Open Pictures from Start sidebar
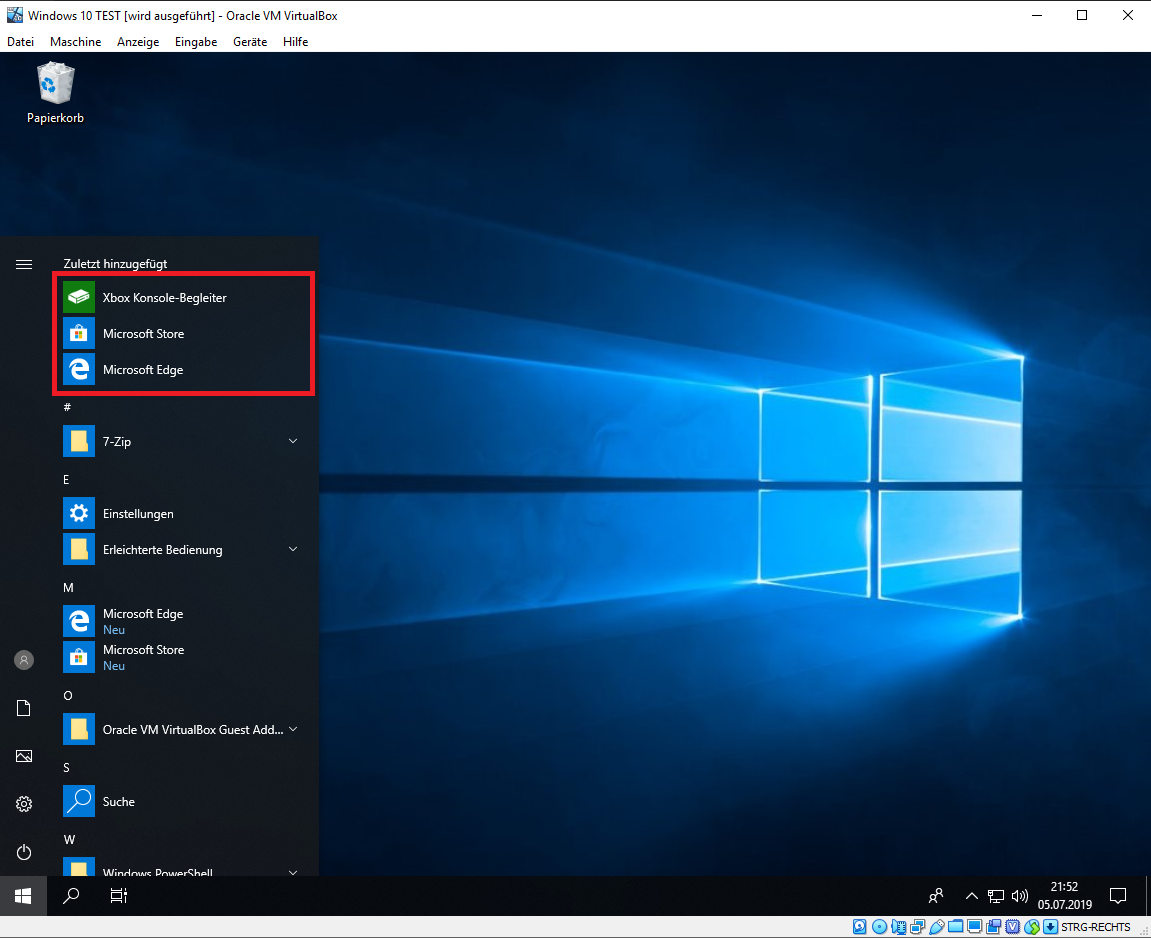Screen dimensions: 1151x938 click(23, 756)
